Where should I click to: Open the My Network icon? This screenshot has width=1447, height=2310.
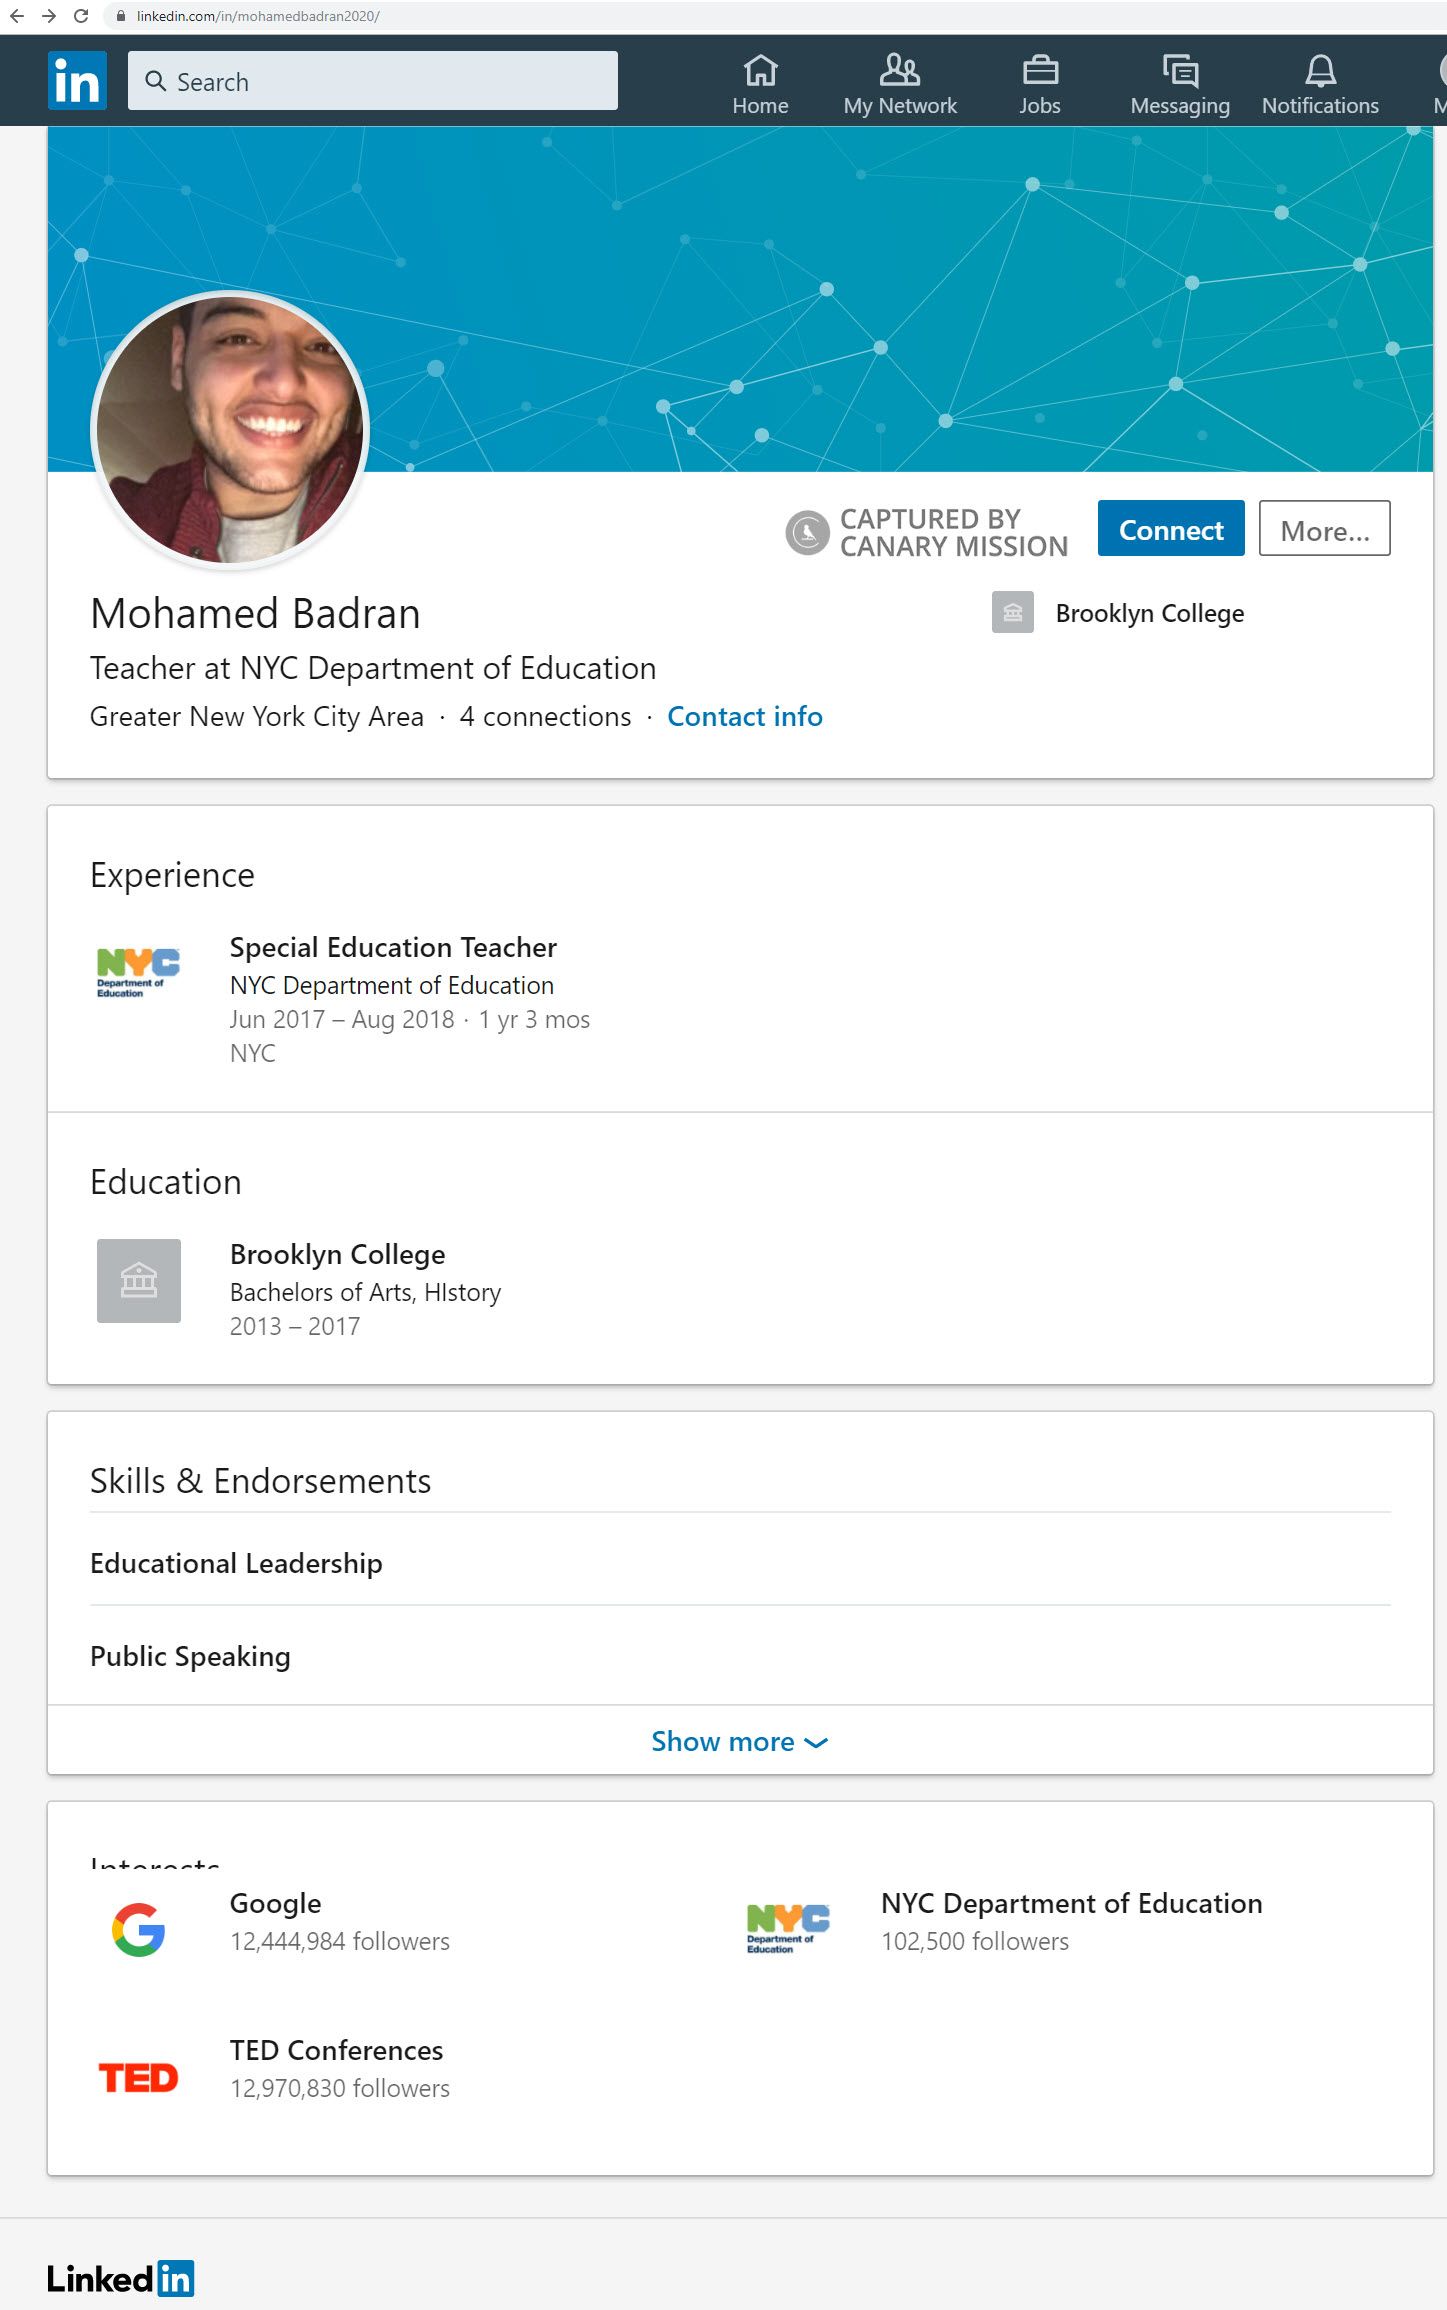click(899, 71)
